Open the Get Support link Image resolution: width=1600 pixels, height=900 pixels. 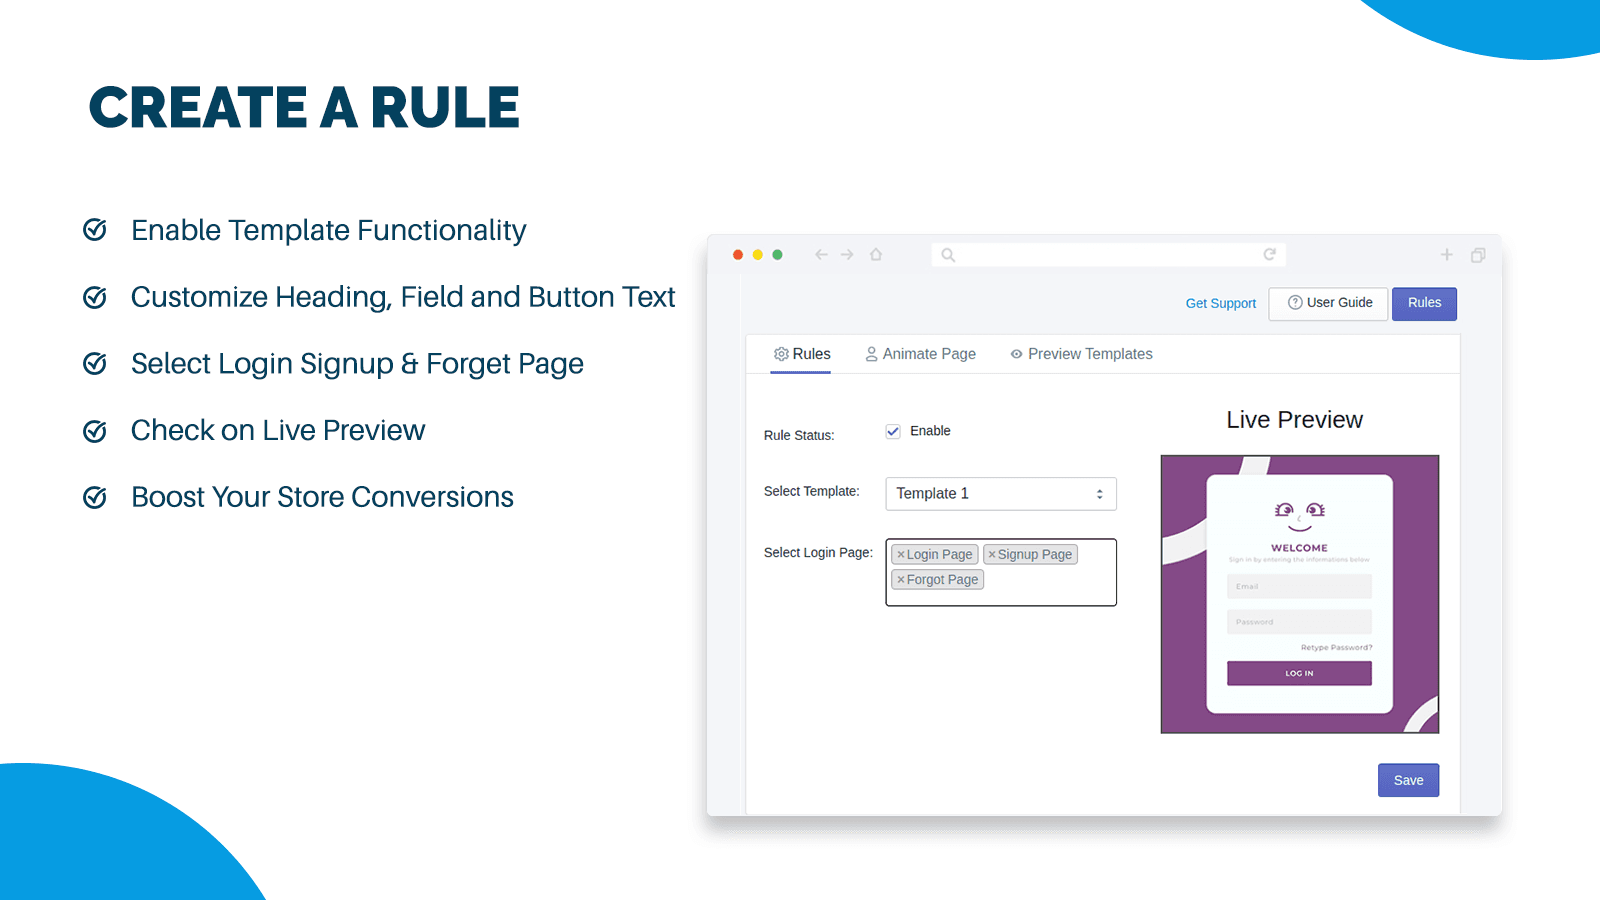click(x=1220, y=304)
